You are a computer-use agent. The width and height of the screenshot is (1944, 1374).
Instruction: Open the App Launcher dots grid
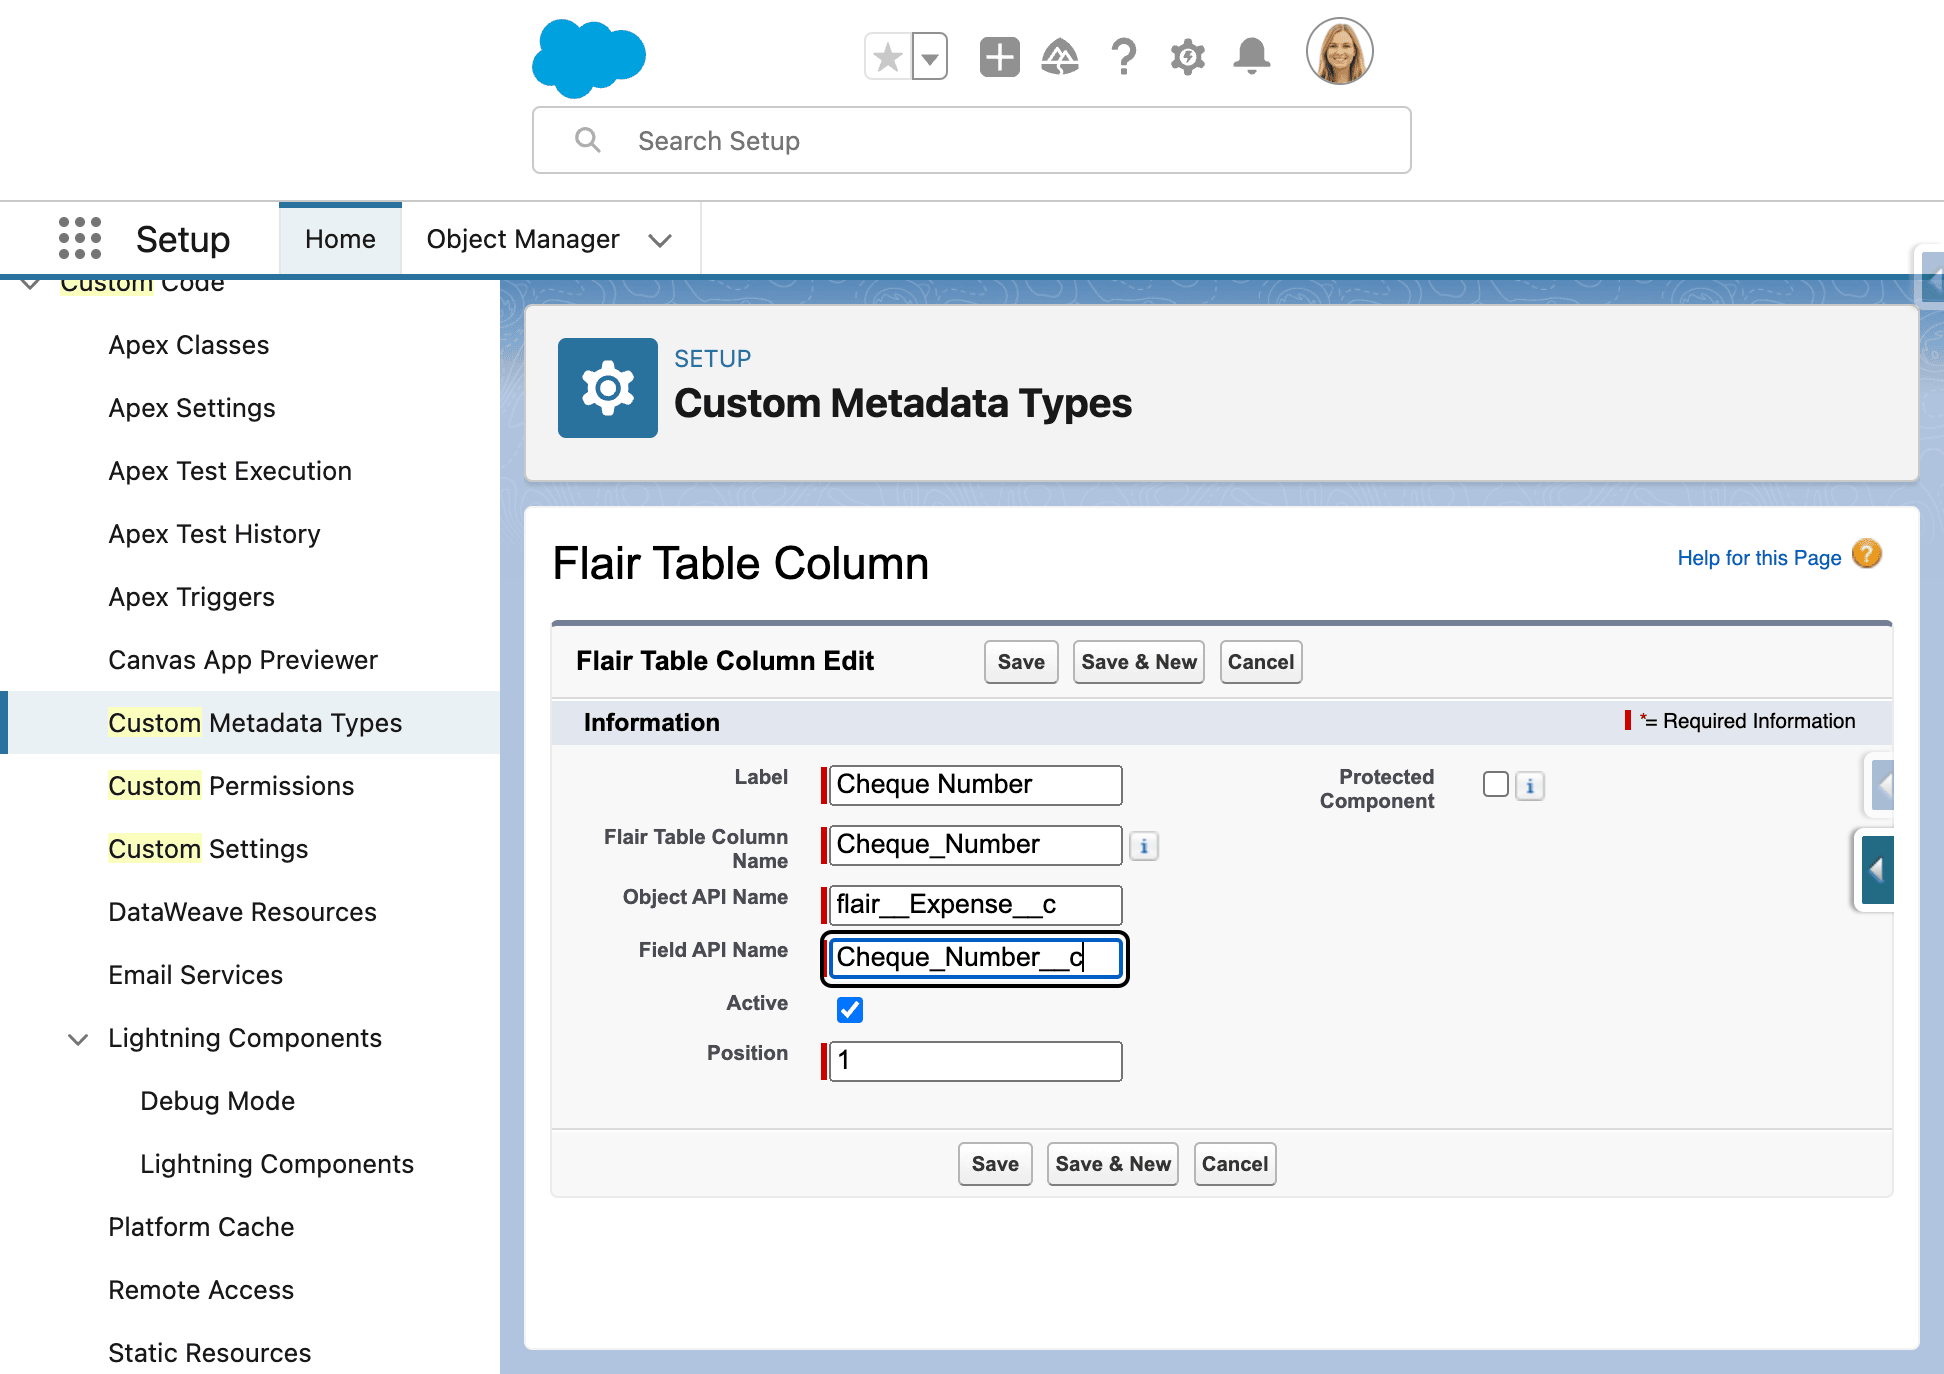pos(80,238)
